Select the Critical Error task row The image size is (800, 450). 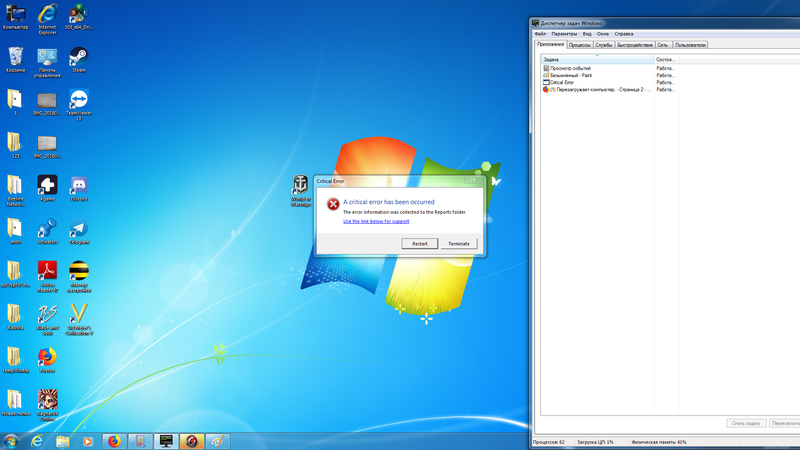[x=610, y=82]
